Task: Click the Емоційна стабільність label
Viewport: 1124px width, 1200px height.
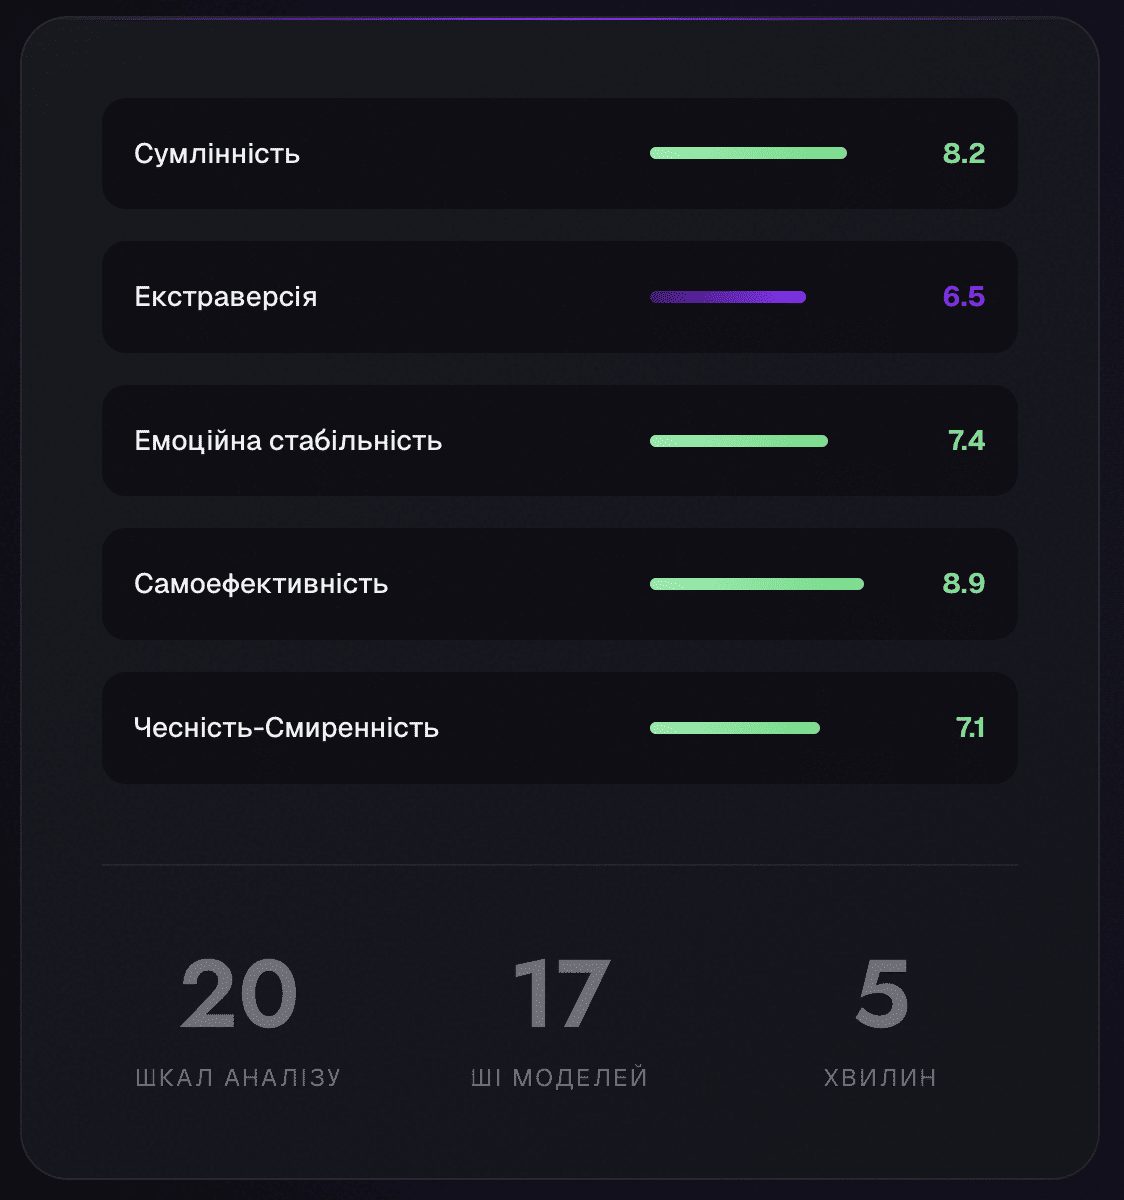Action: click(288, 441)
